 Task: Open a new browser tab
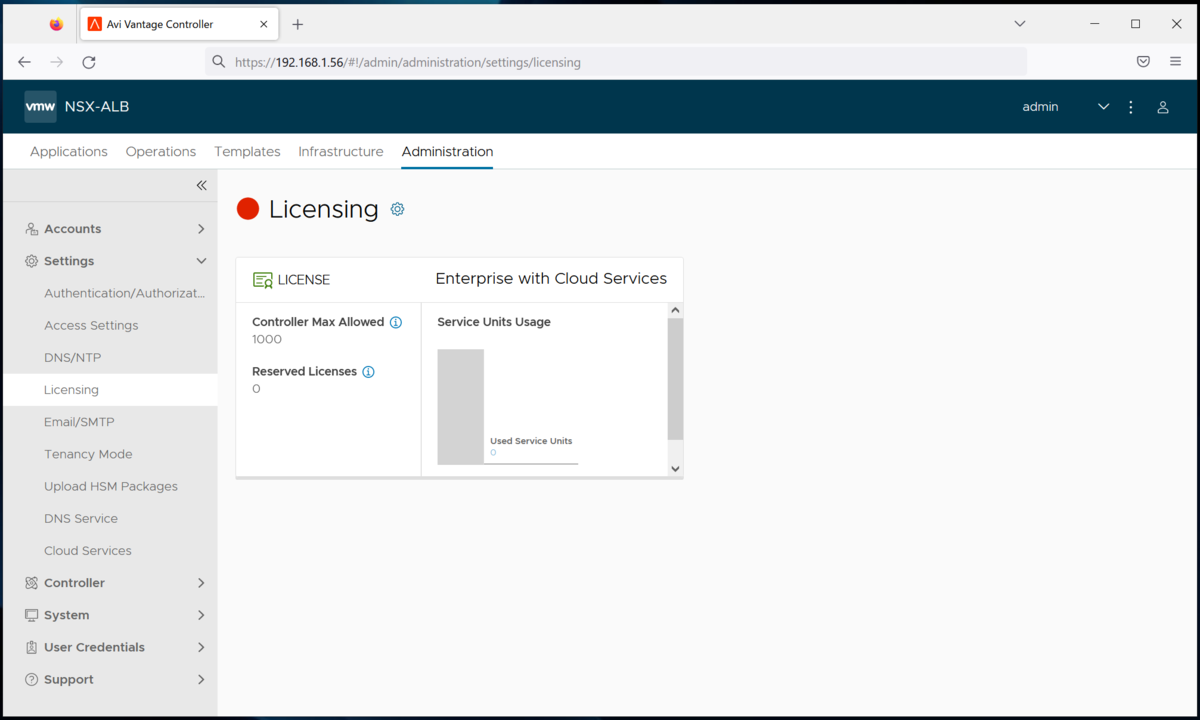point(298,24)
